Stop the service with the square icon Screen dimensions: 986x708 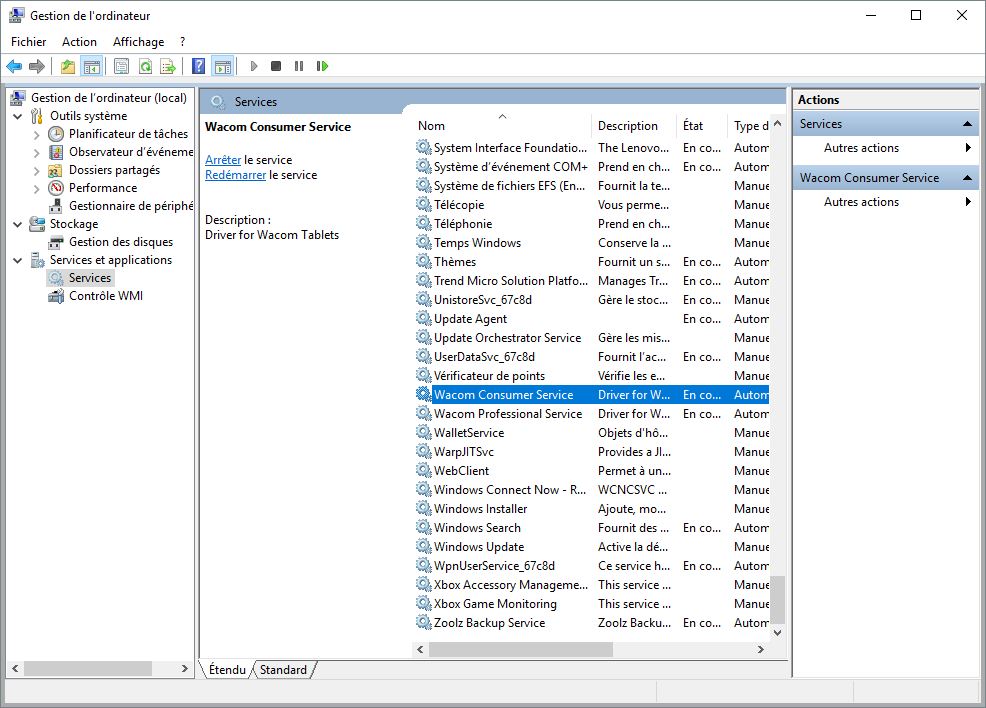[x=276, y=66]
